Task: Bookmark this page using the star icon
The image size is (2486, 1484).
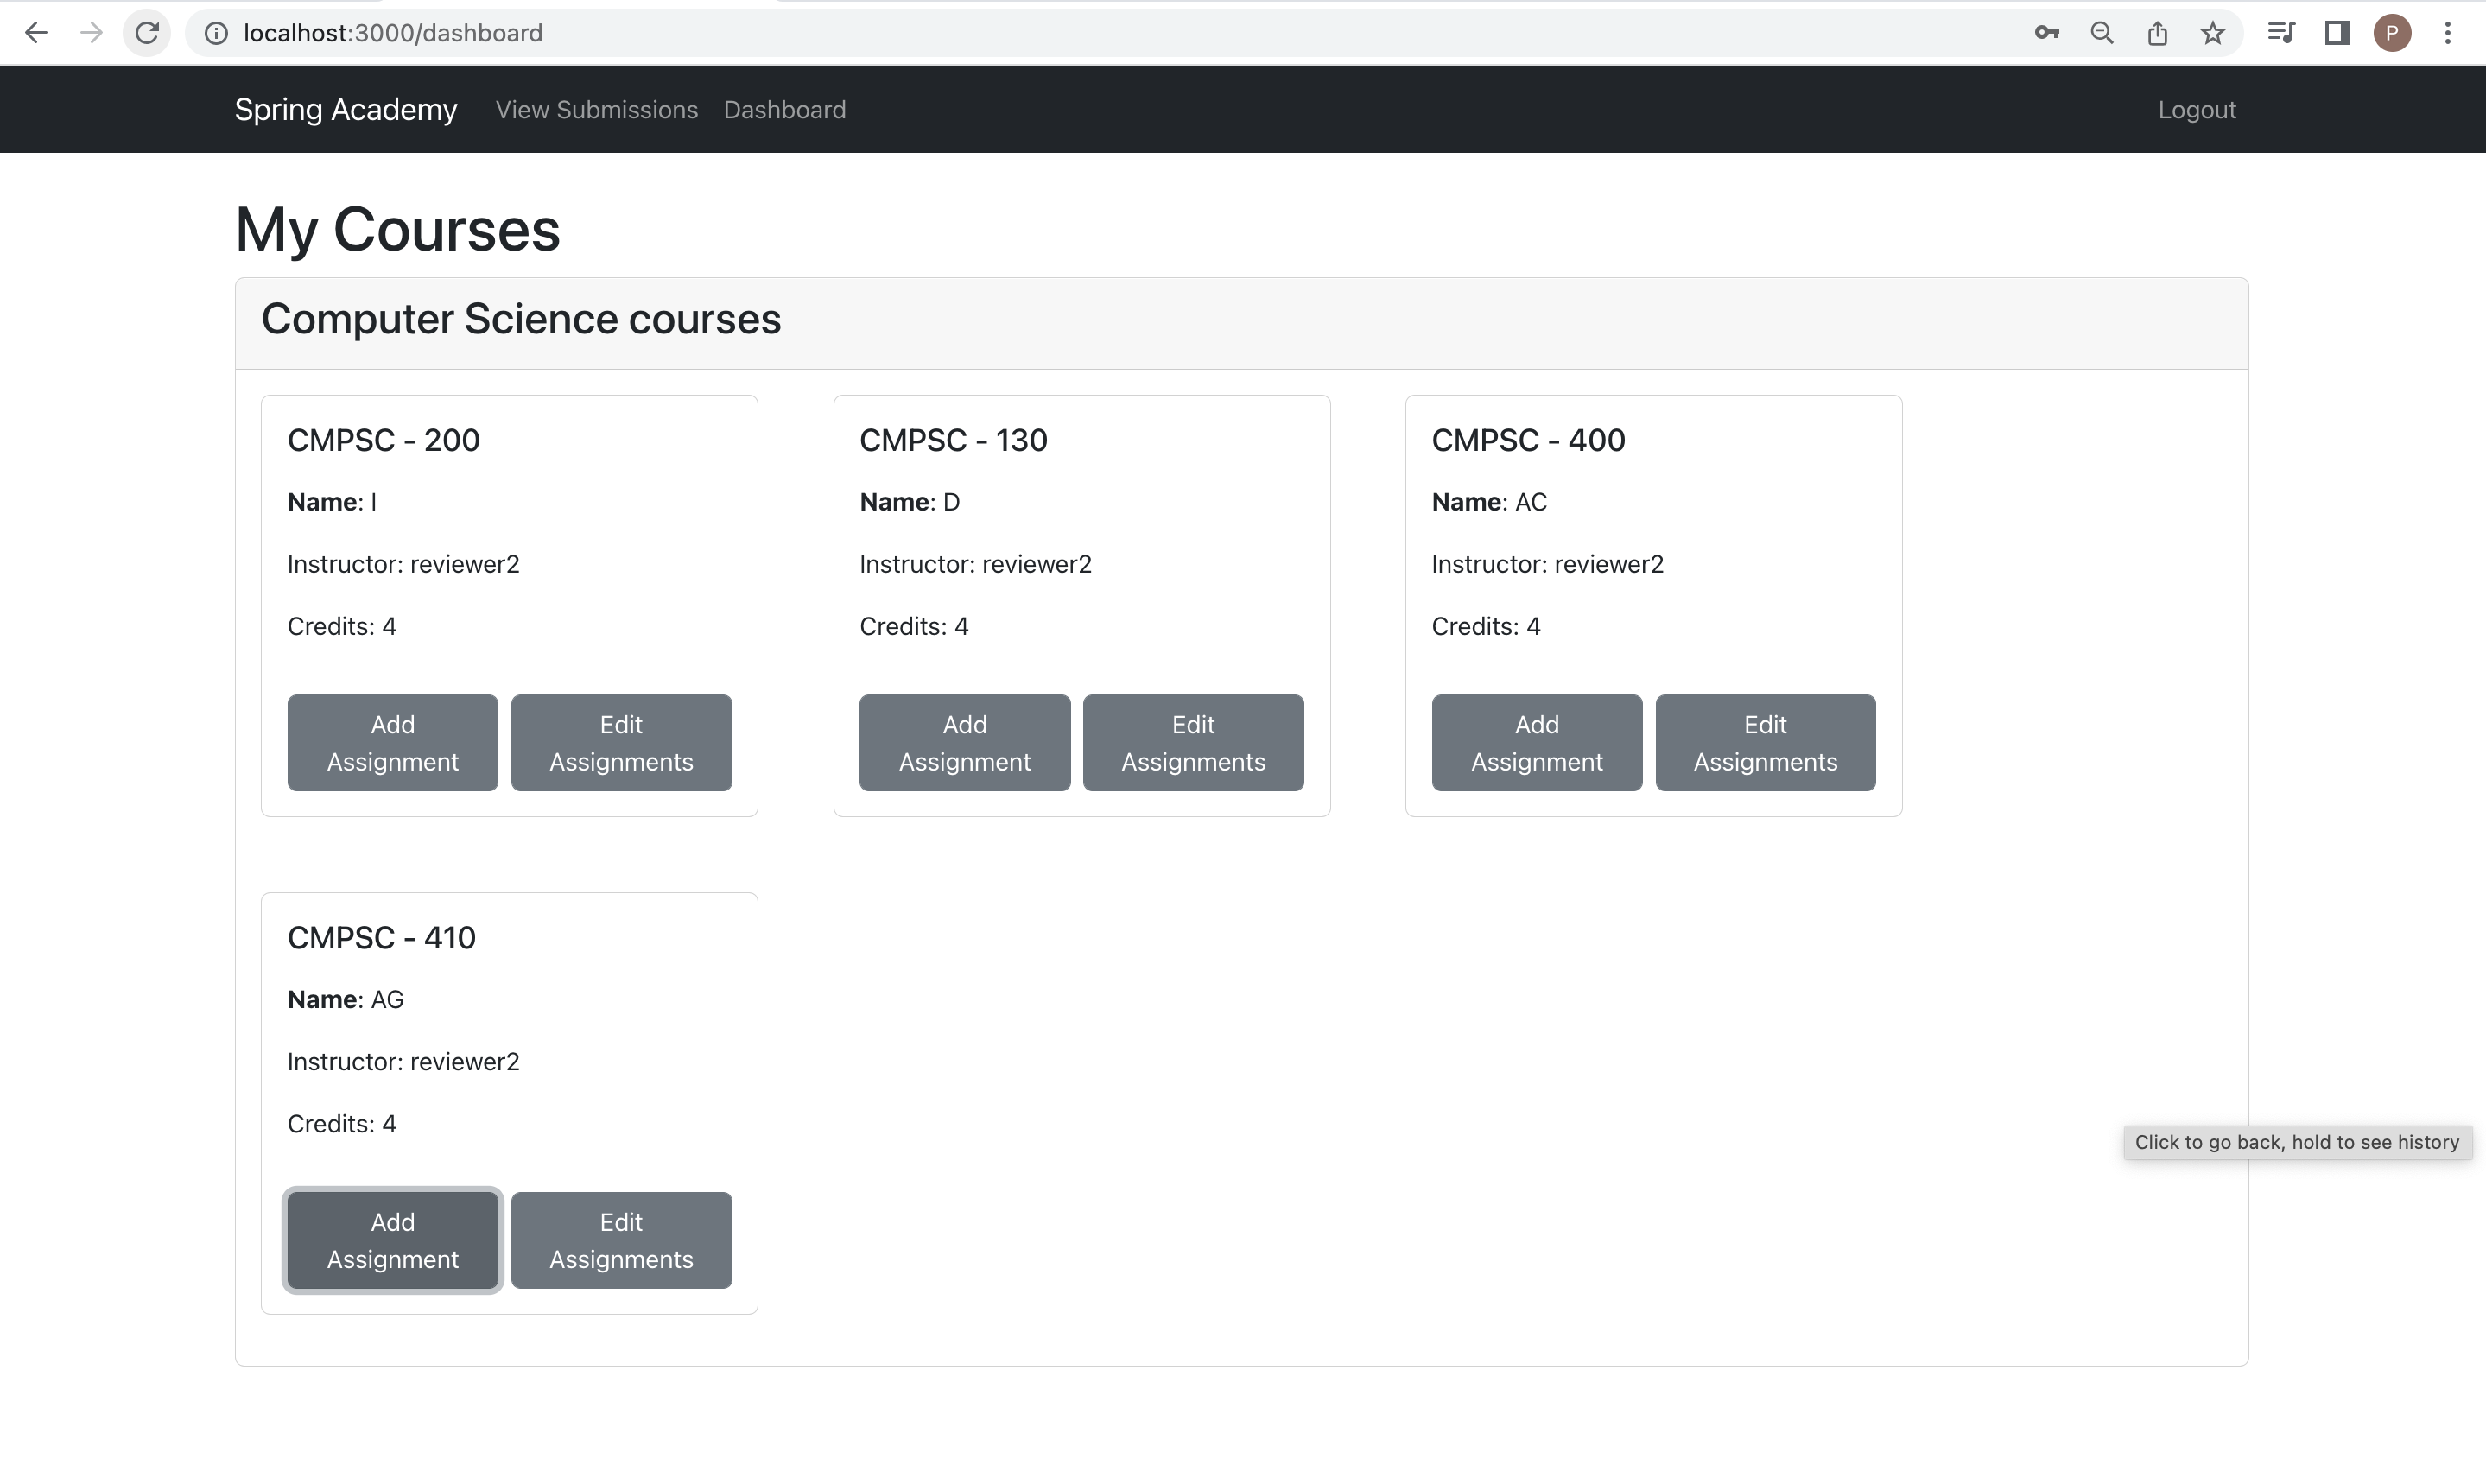Action: pos(2212,32)
